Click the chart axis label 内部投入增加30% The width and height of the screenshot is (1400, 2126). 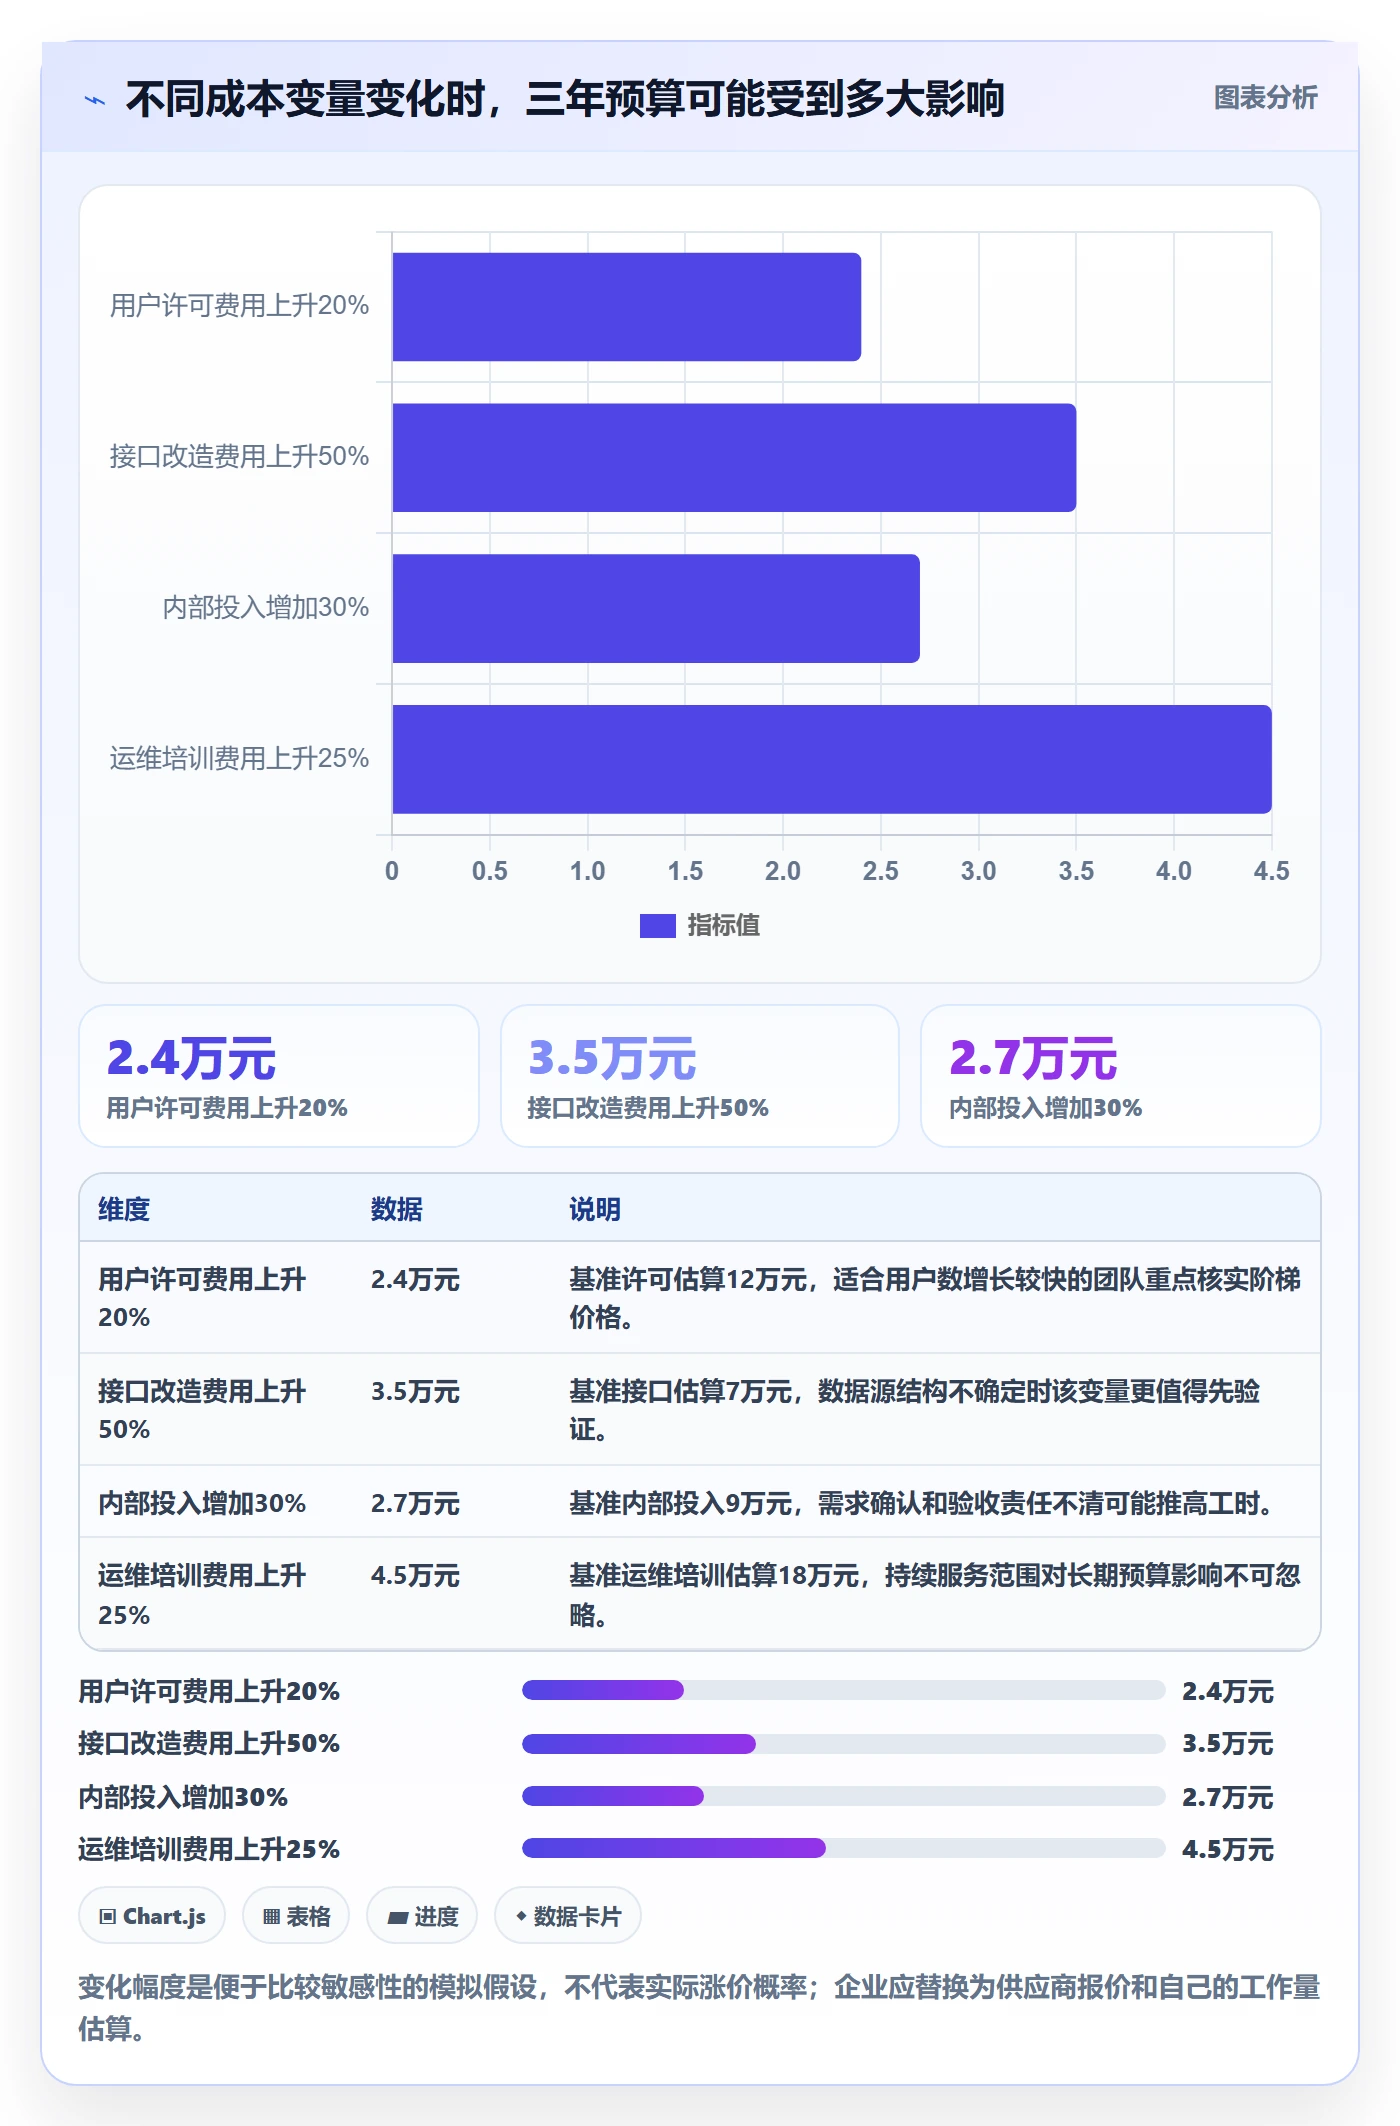click(x=266, y=607)
